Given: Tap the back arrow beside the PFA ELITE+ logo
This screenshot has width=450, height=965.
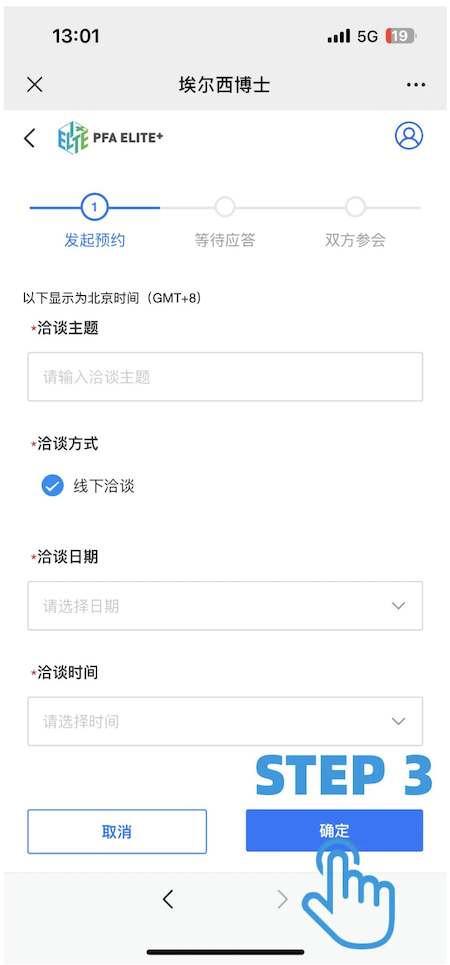Looking at the screenshot, I should click(x=30, y=137).
